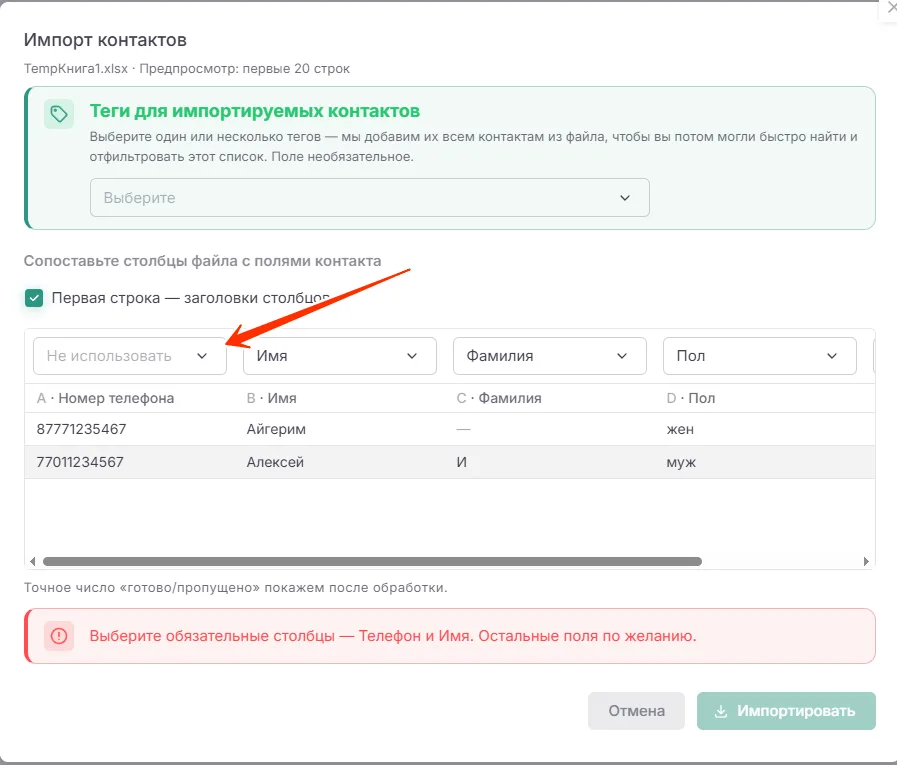Click the cell 'жен'

pos(680,429)
